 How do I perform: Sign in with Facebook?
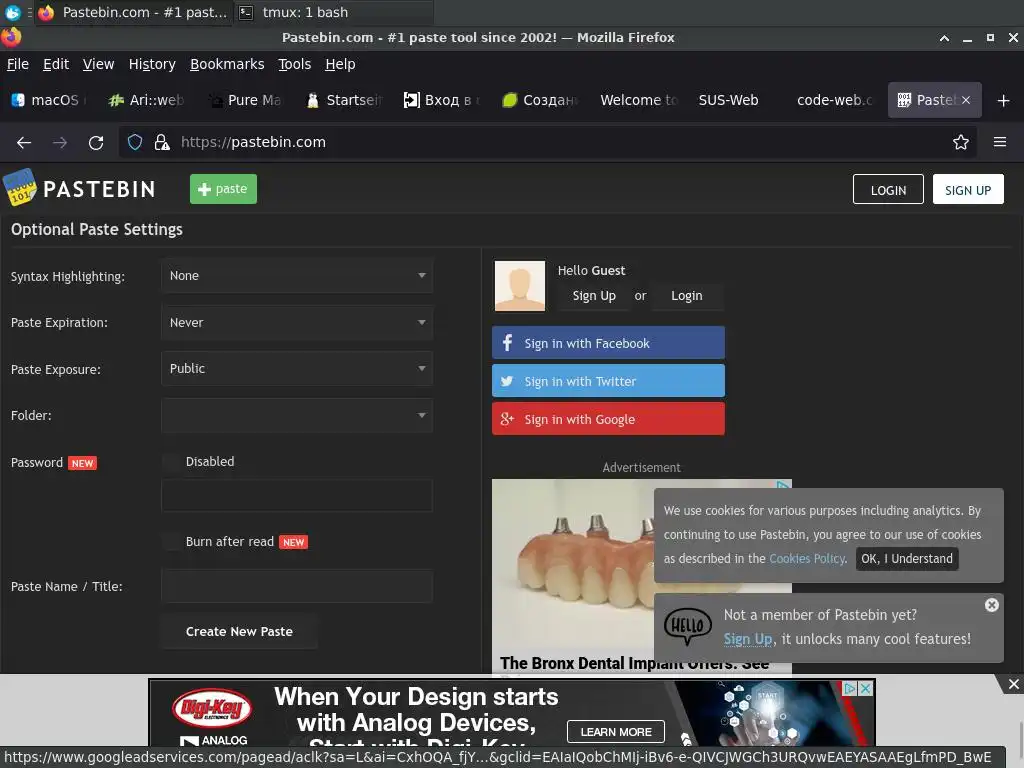click(608, 343)
